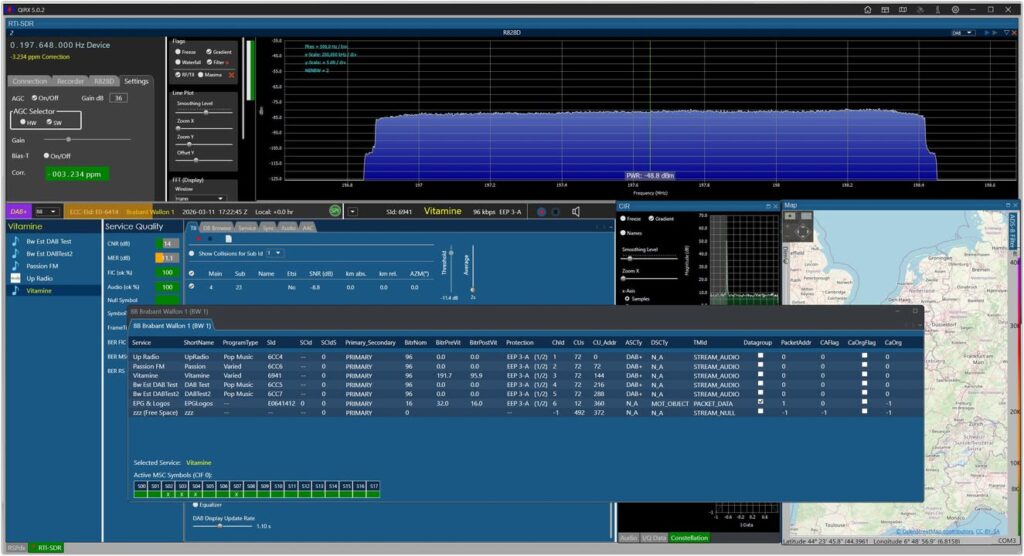Click the red X beside Maxima
The image size is (1024, 556).
[x=232, y=74]
